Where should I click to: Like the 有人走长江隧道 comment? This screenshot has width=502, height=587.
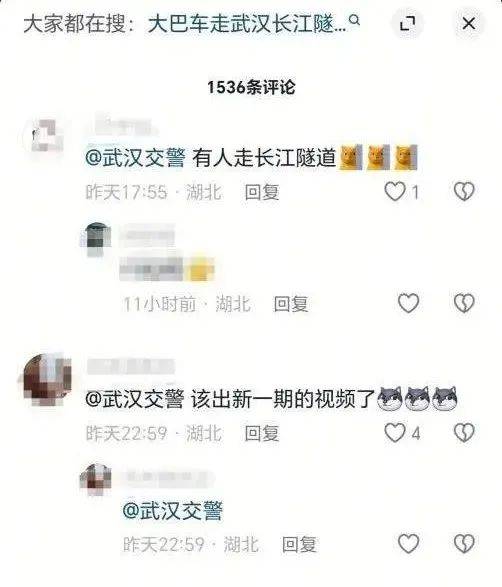[395, 191]
